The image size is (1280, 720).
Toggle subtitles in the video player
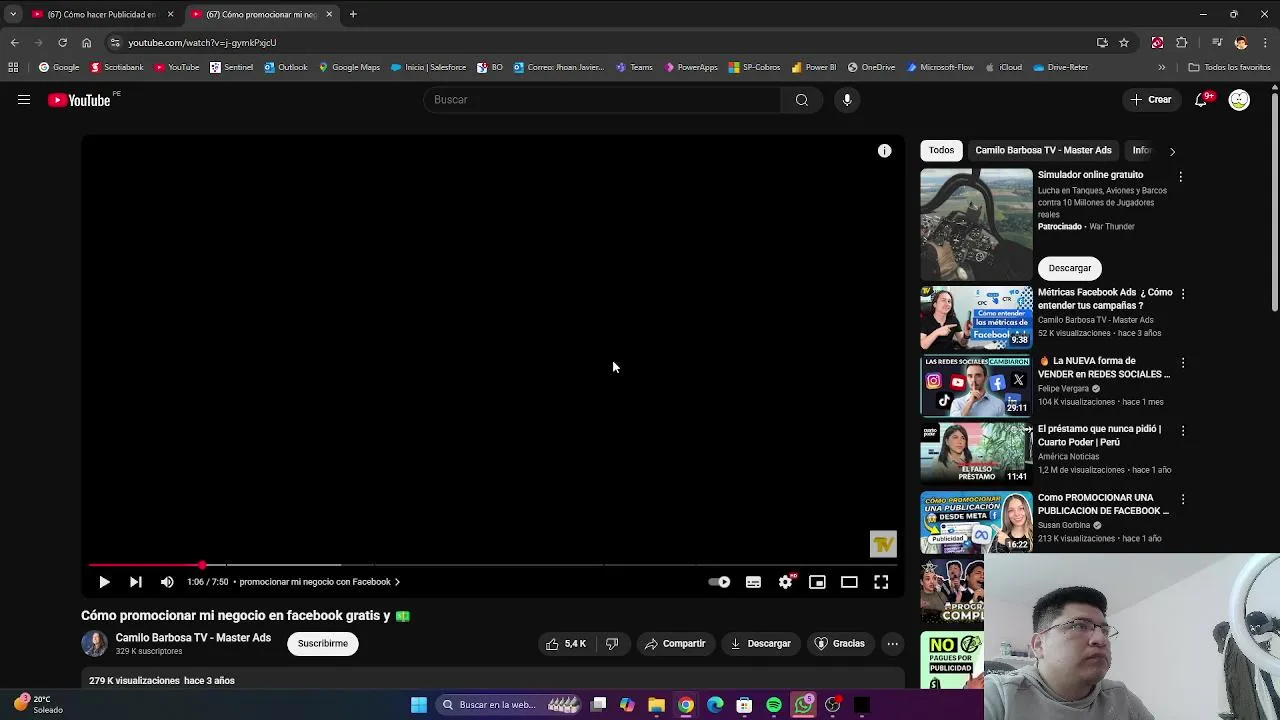(x=753, y=582)
